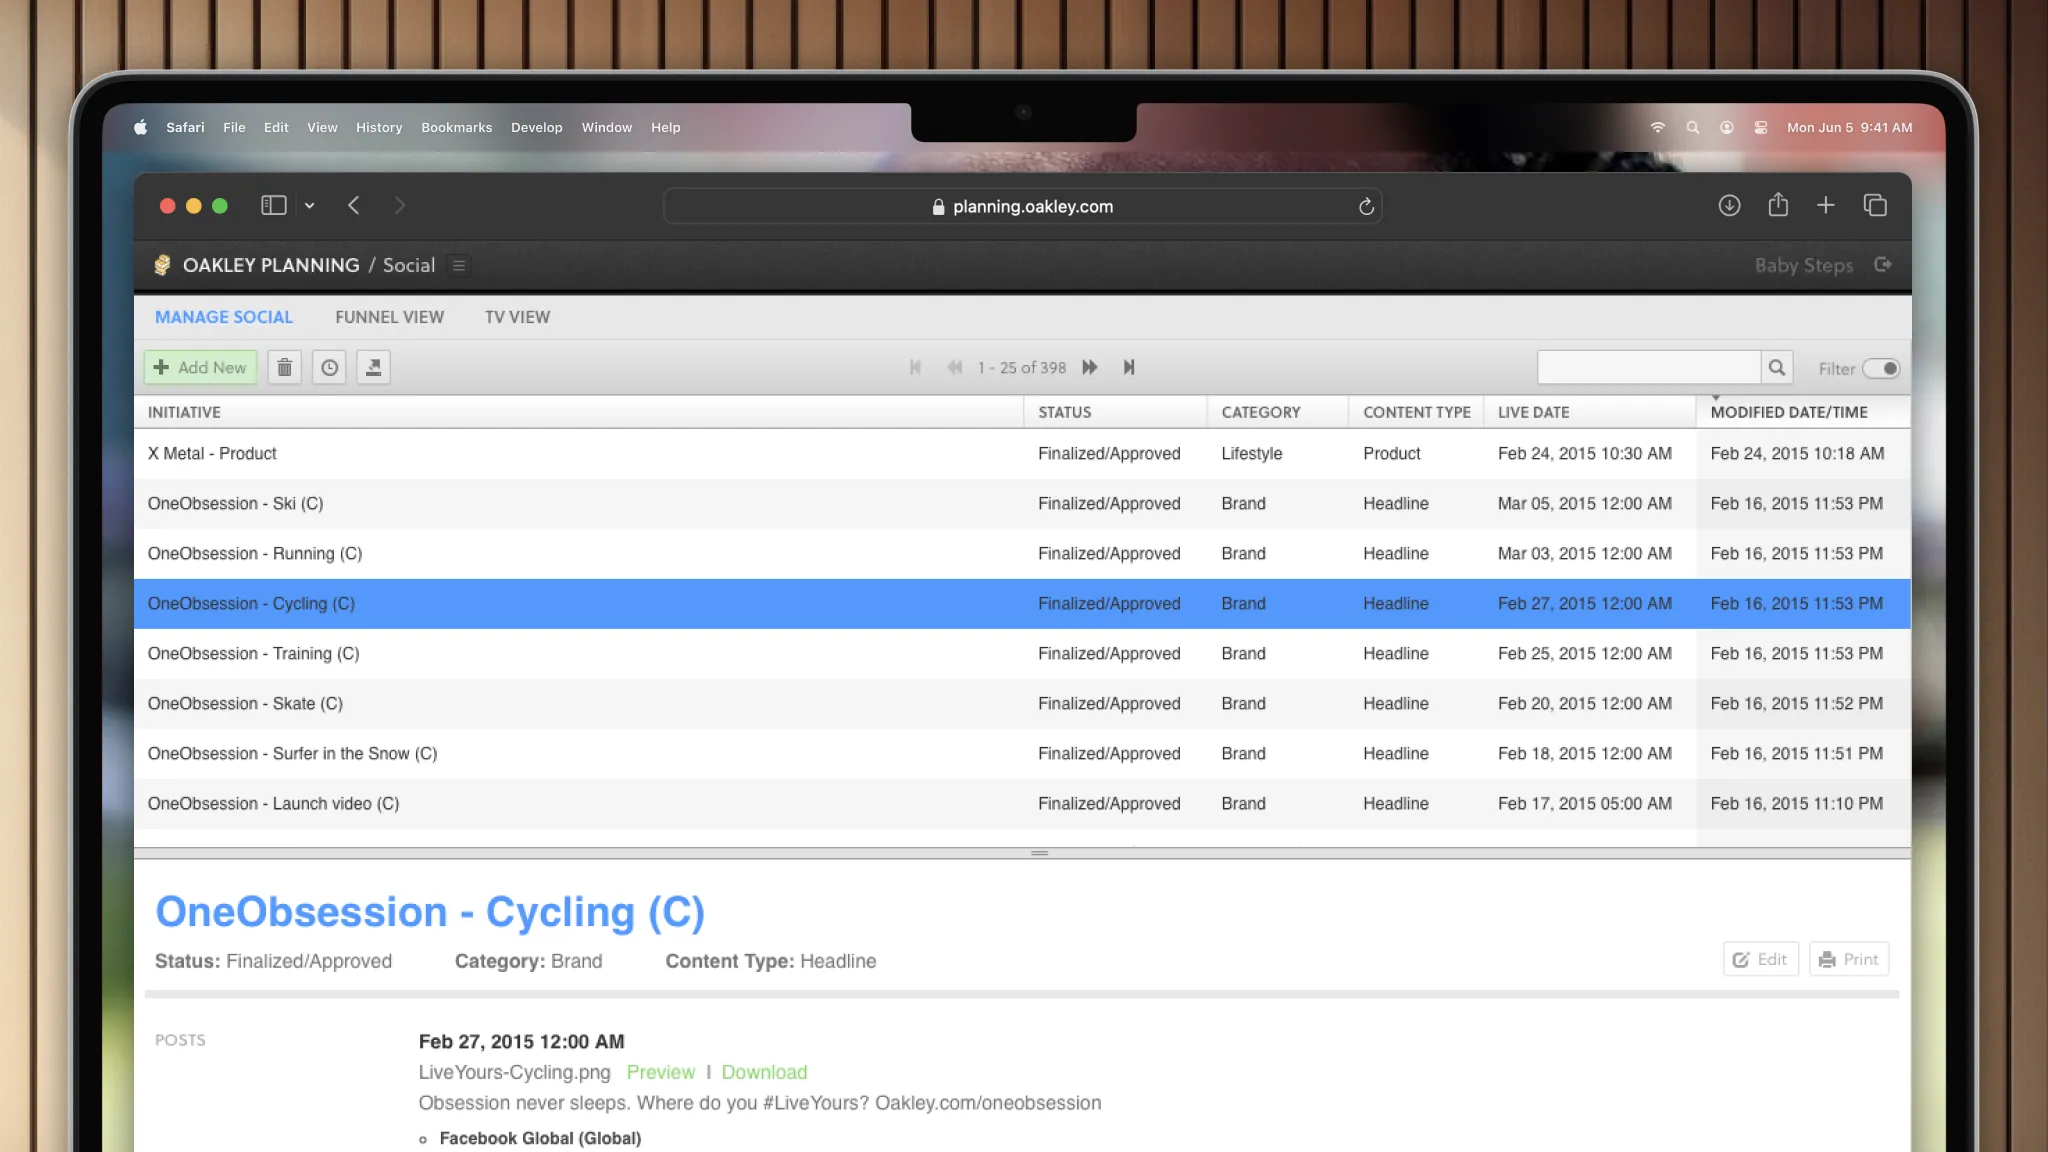Click the Download link
This screenshot has height=1152, width=2048.
(764, 1072)
